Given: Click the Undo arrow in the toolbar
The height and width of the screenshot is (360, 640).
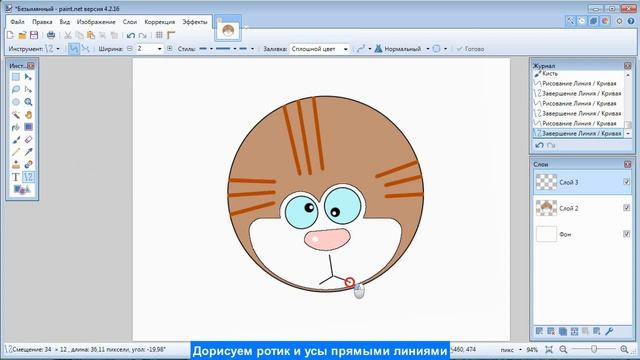Looking at the screenshot, I should pyautogui.click(x=131, y=35).
